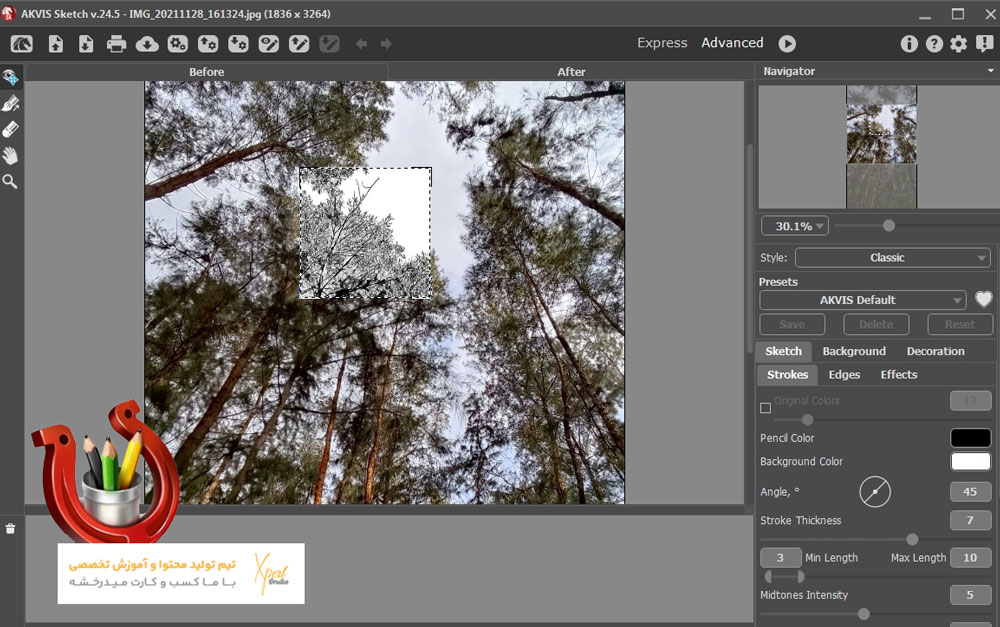Save presets with the down-arrow gear icon
This screenshot has width=1000, height=627.
point(239,43)
